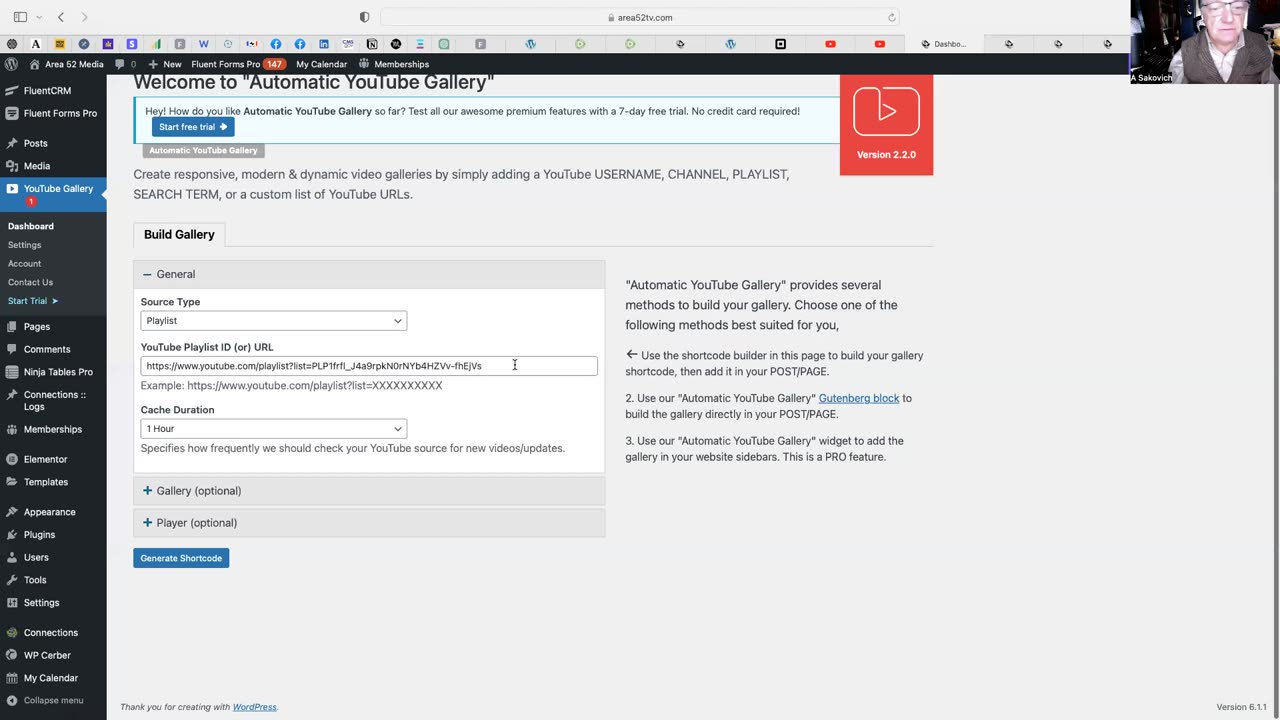
Task: Click the Templates folder icon in sidebar
Action: tap(12, 482)
